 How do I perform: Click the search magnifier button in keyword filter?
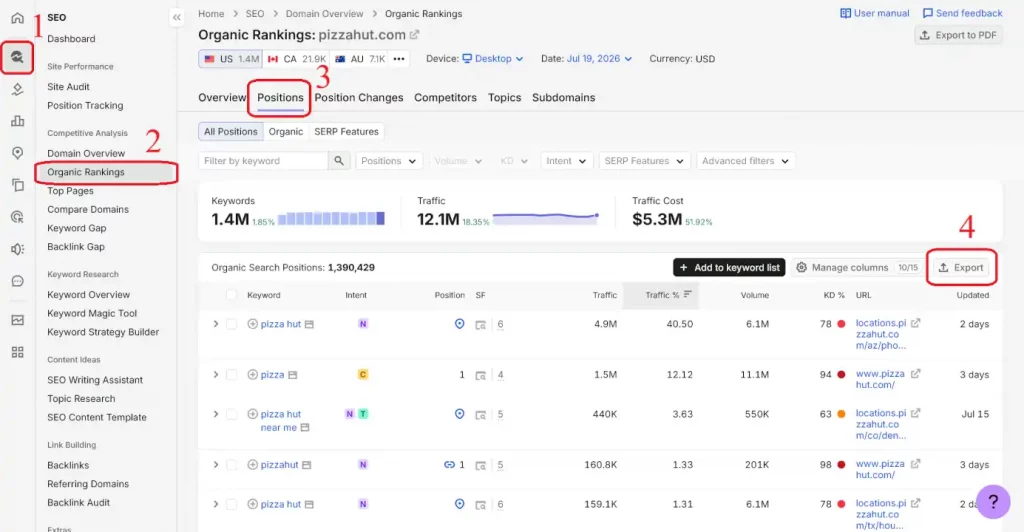coord(339,161)
